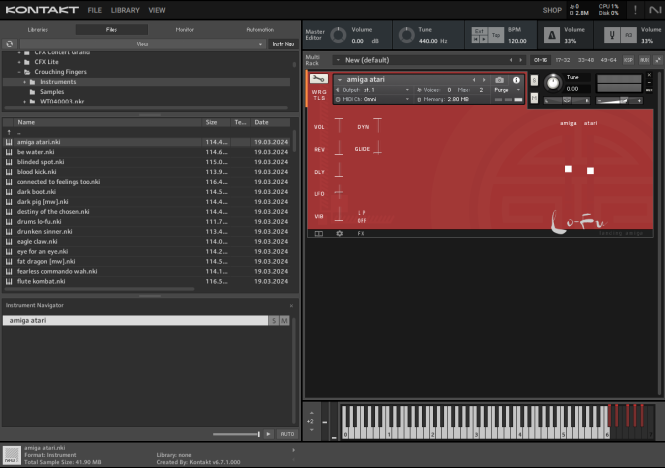The image size is (665, 468).
Task: Open the instrument info icon
Action: click(516, 80)
